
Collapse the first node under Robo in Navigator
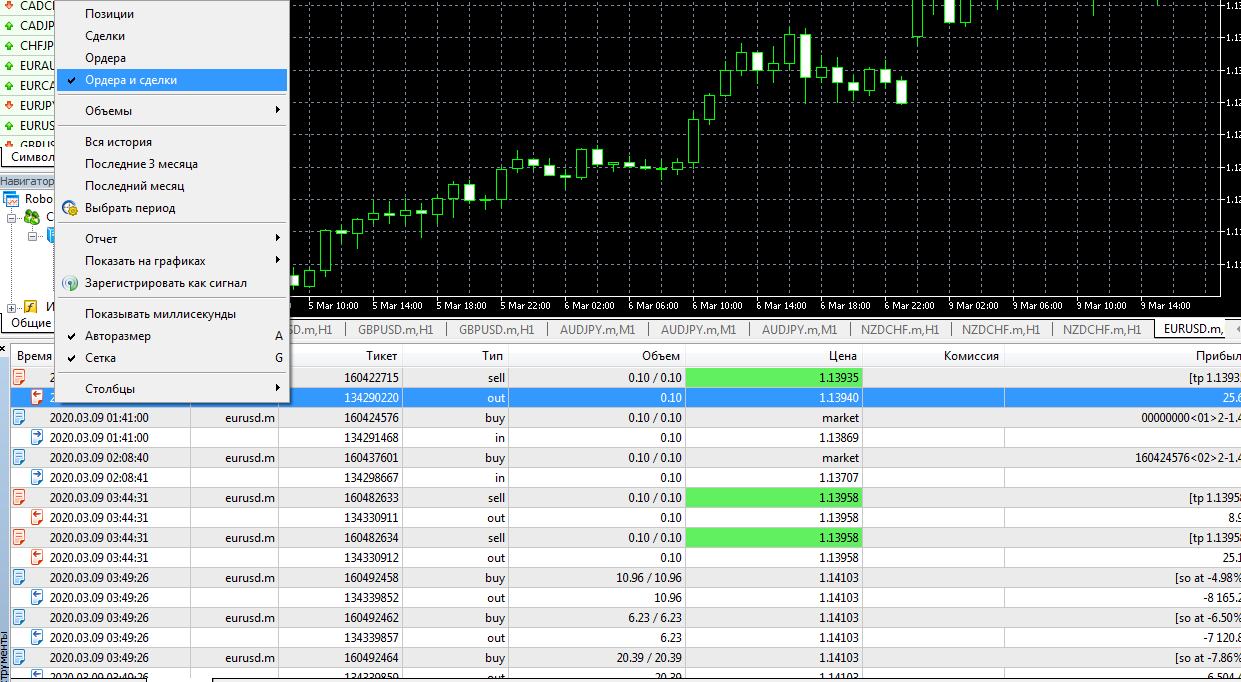[12, 217]
